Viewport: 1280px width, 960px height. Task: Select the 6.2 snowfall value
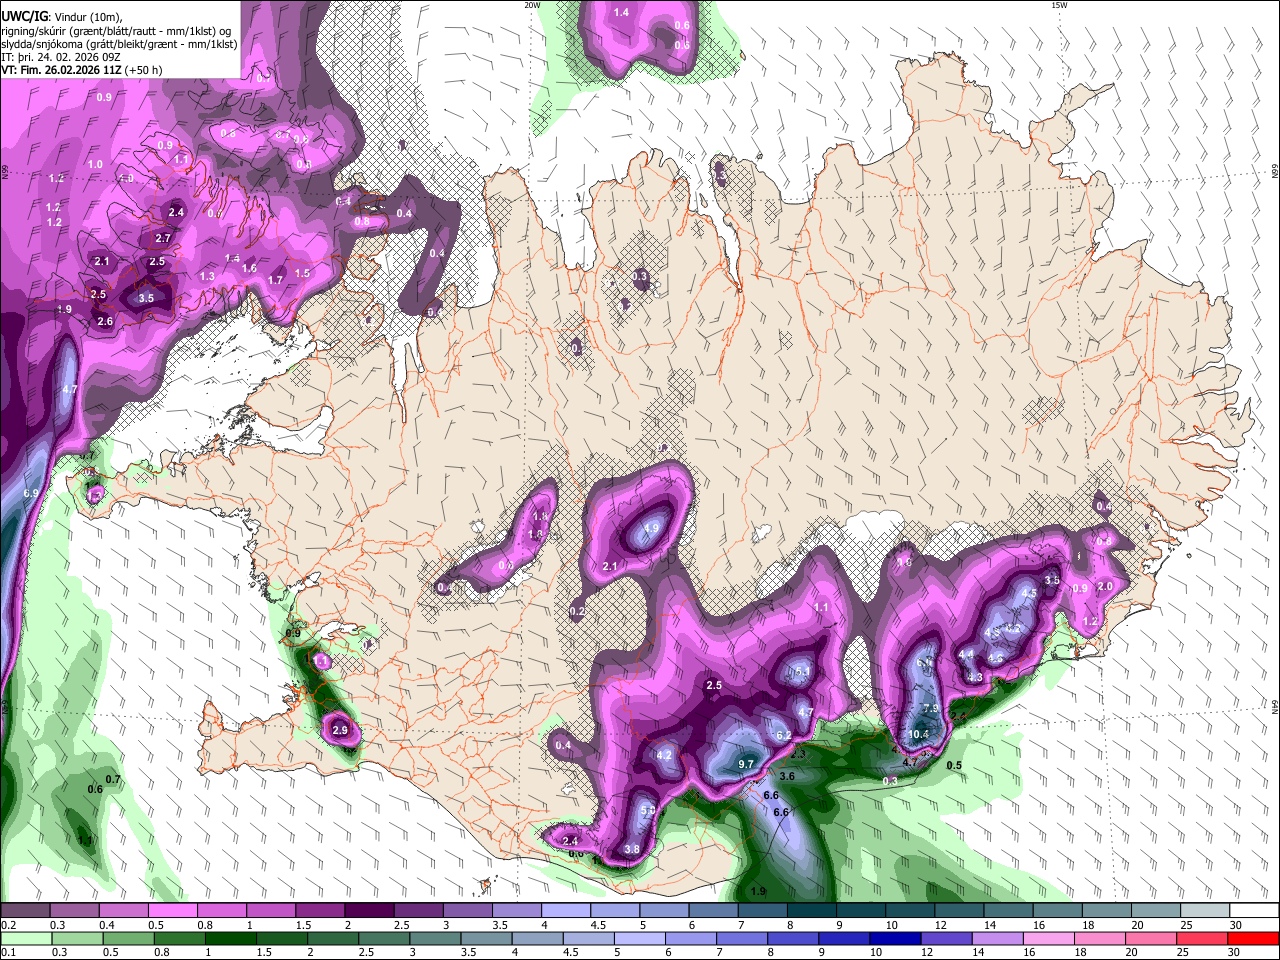coord(784,736)
